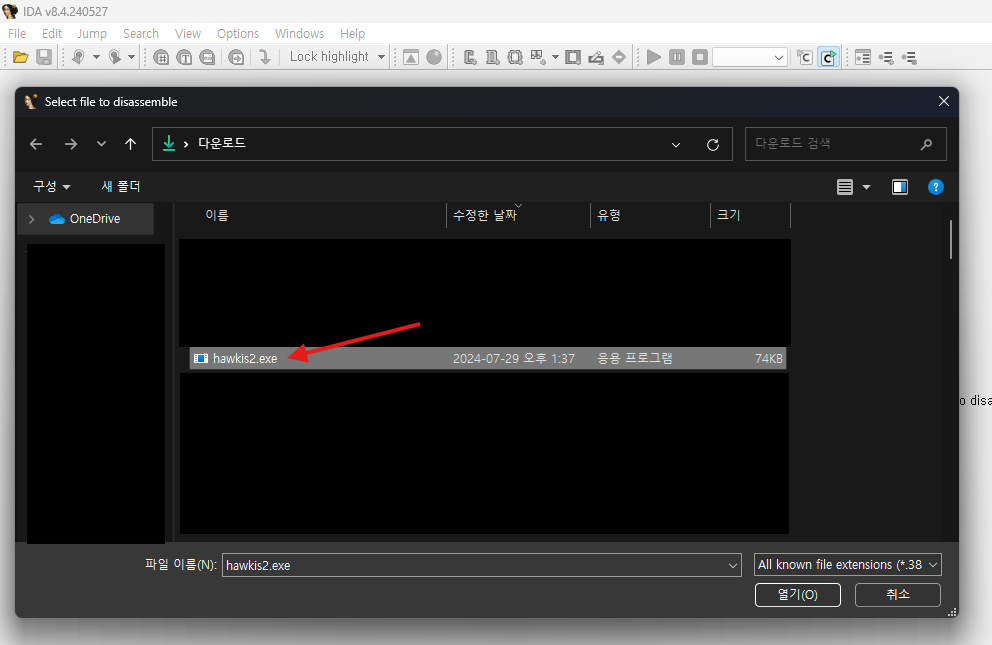Stop the debugged process with the stop icon

coord(700,57)
